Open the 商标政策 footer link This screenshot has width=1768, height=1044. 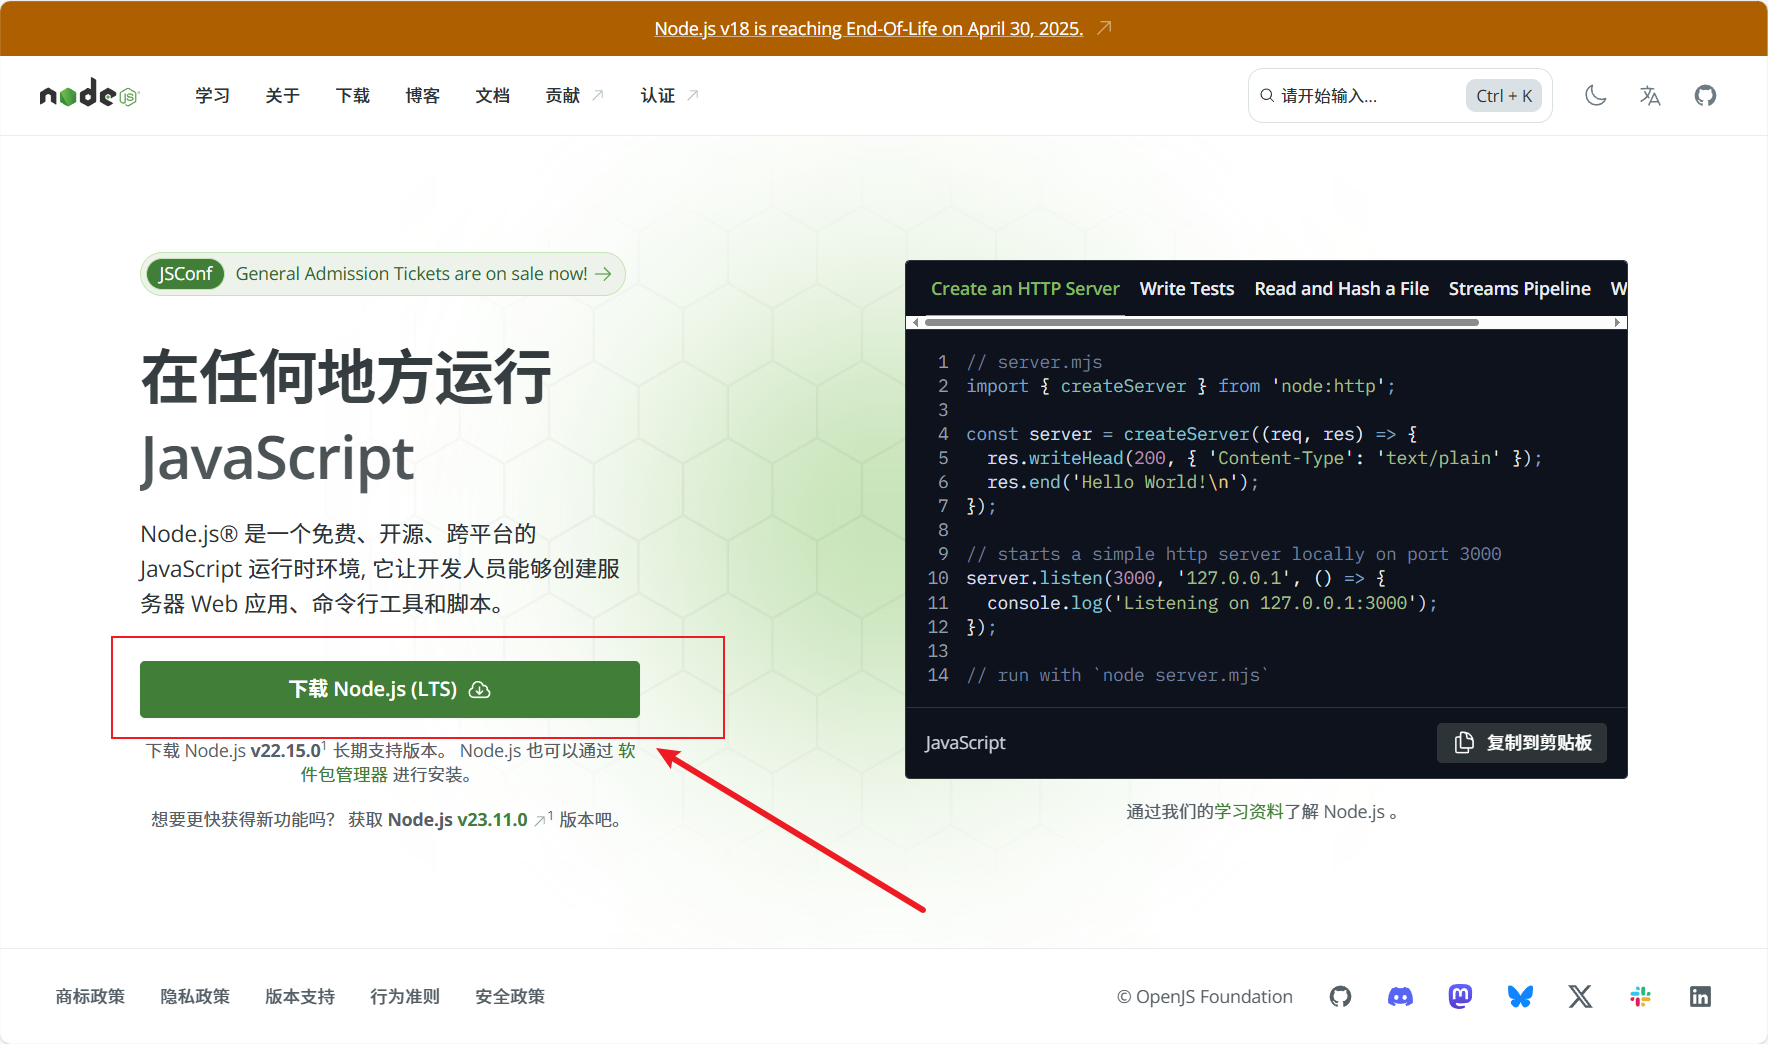point(90,996)
